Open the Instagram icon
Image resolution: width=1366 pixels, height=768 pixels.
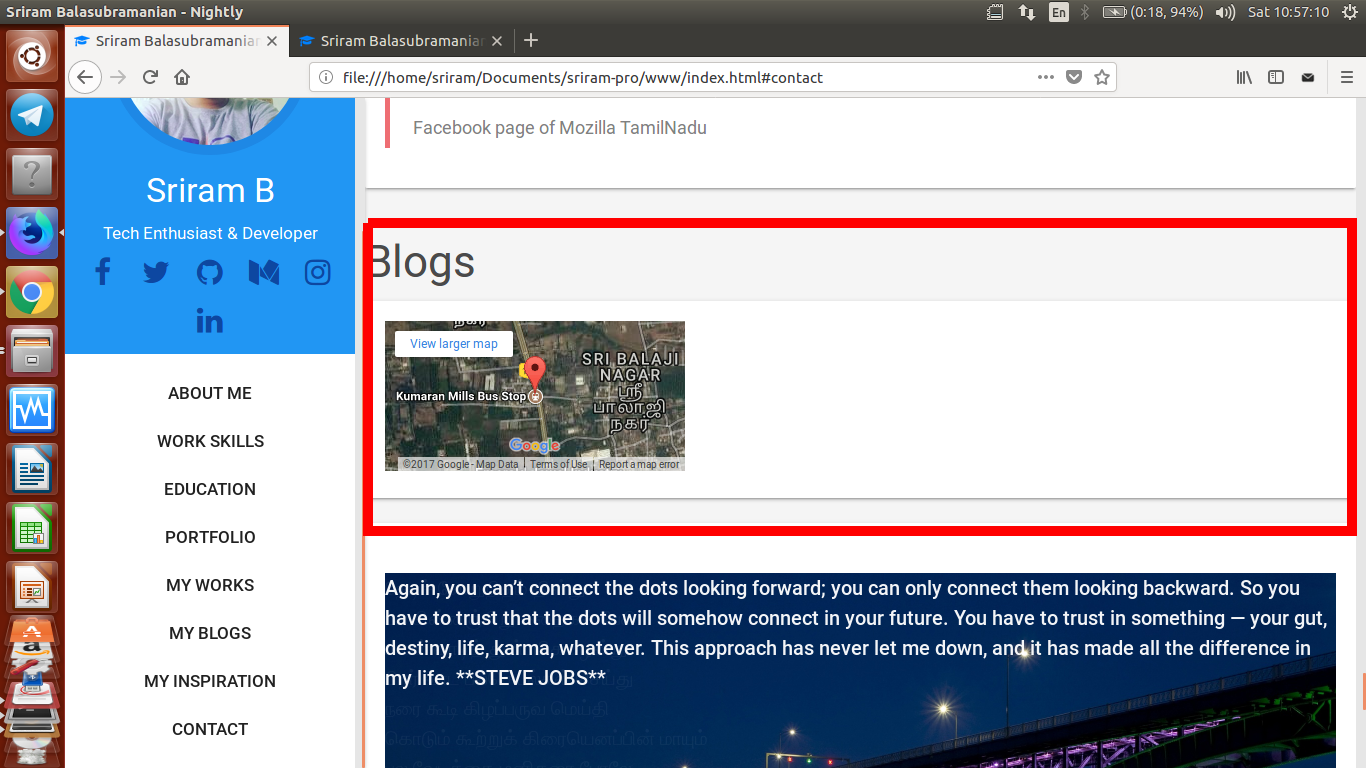click(x=317, y=271)
